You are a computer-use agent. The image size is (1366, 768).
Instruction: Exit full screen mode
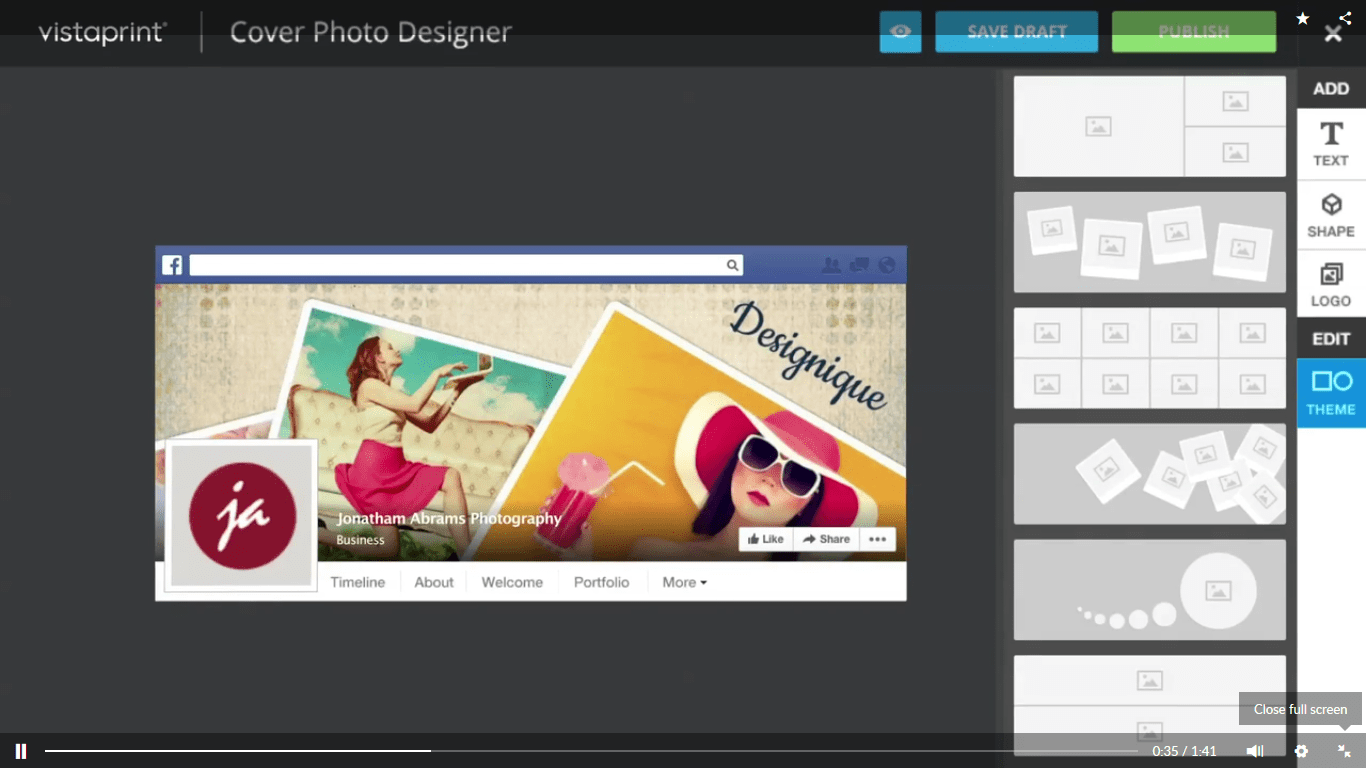click(x=1345, y=751)
